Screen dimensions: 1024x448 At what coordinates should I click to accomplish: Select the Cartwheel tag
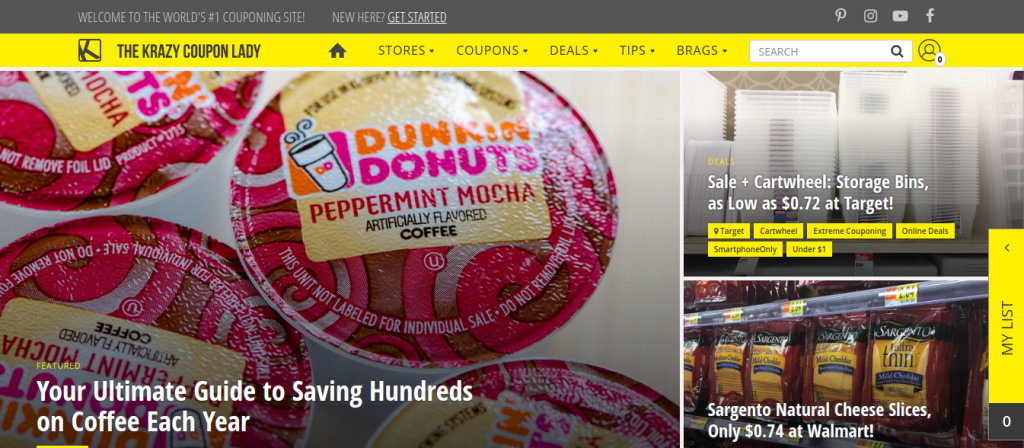click(778, 231)
